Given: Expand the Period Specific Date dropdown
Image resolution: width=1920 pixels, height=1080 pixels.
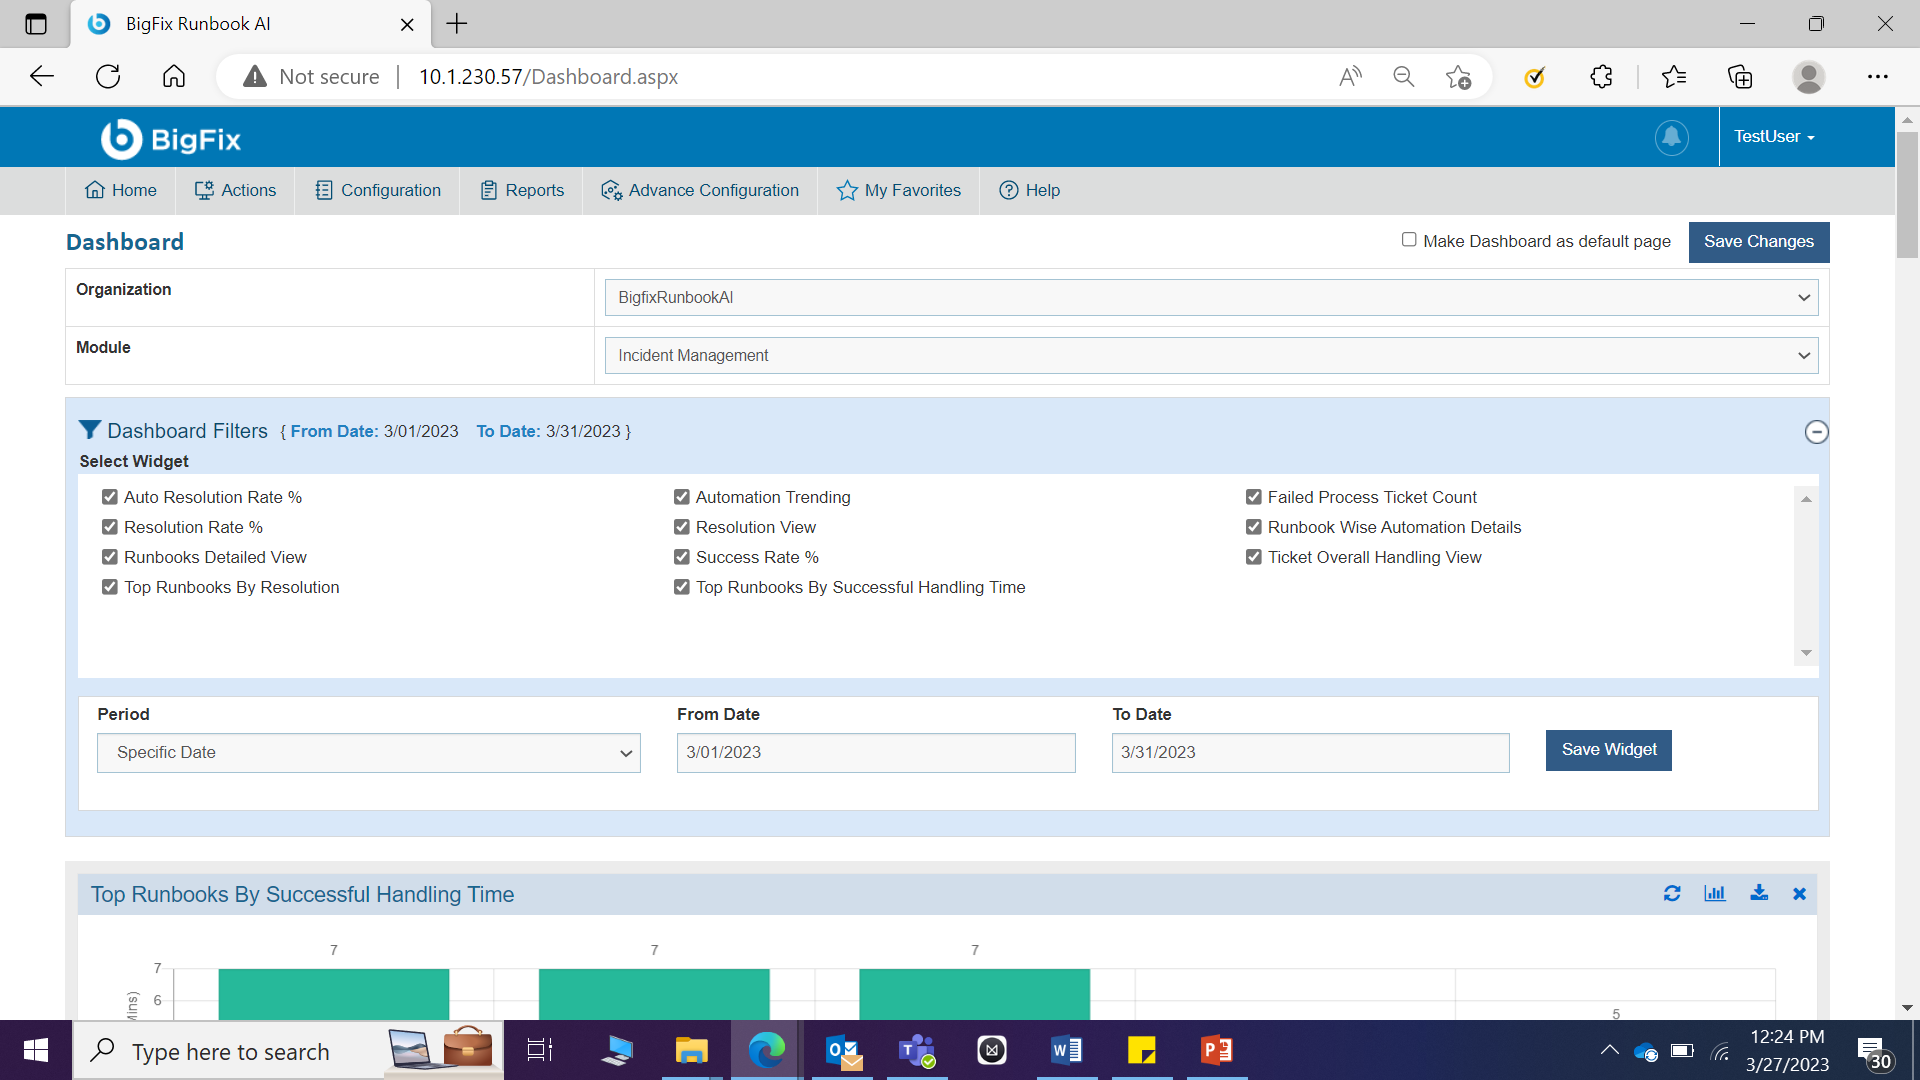Looking at the screenshot, I should pyautogui.click(x=368, y=753).
